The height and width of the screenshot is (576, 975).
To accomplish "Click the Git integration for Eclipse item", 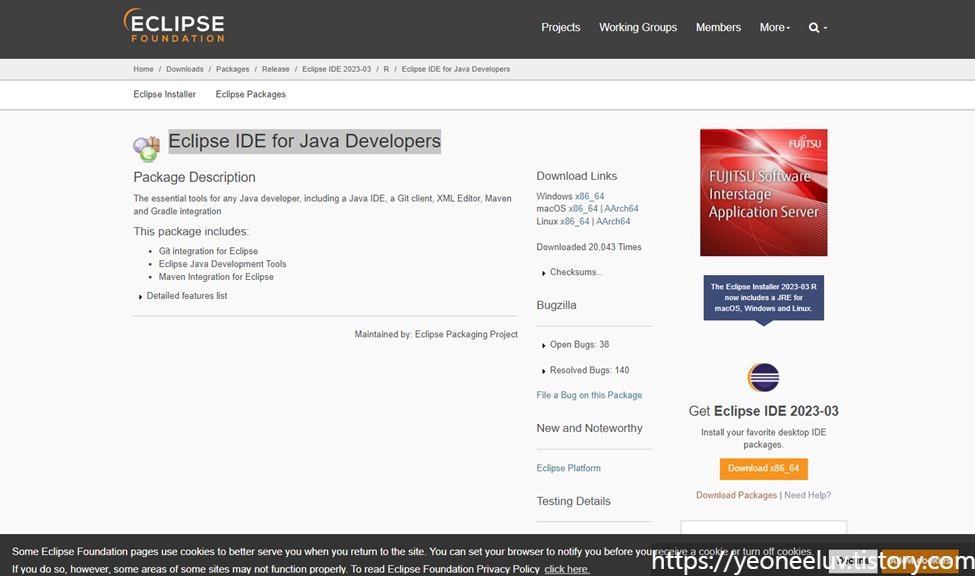I will [x=208, y=251].
